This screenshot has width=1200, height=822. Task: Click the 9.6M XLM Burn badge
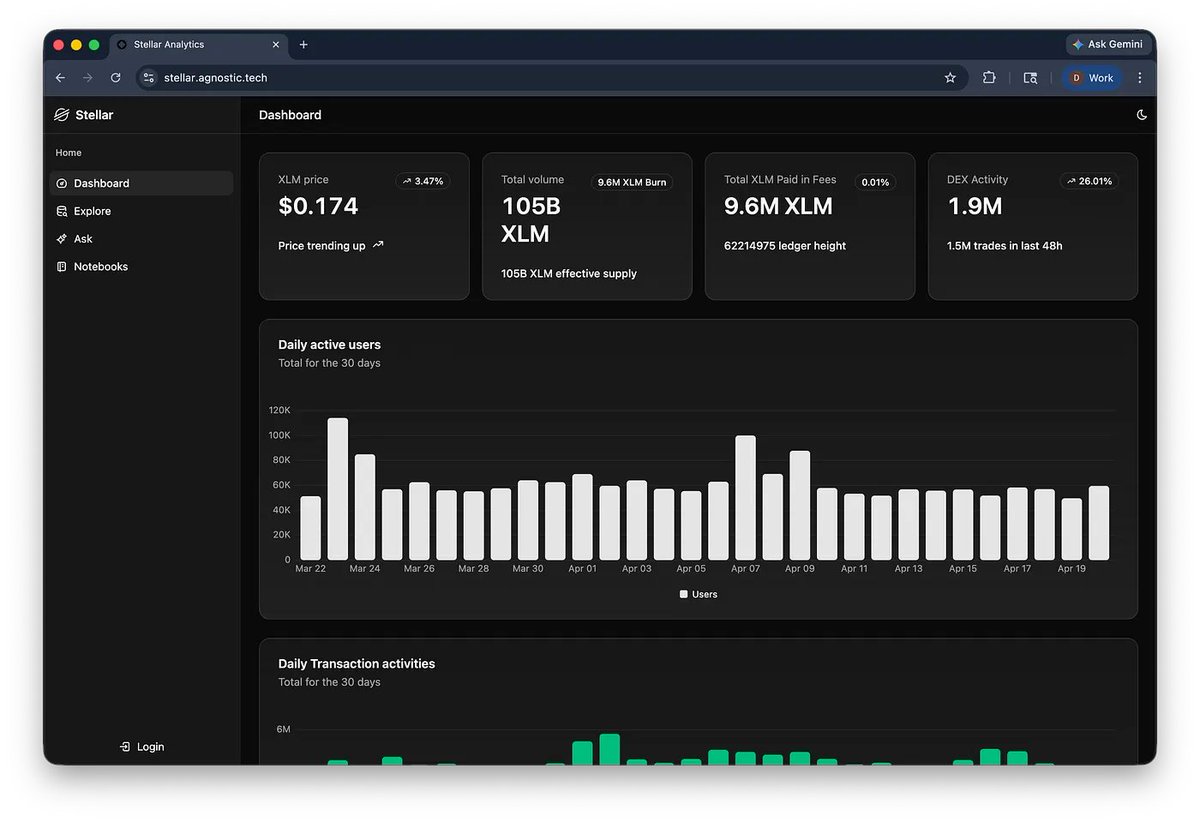coord(631,182)
